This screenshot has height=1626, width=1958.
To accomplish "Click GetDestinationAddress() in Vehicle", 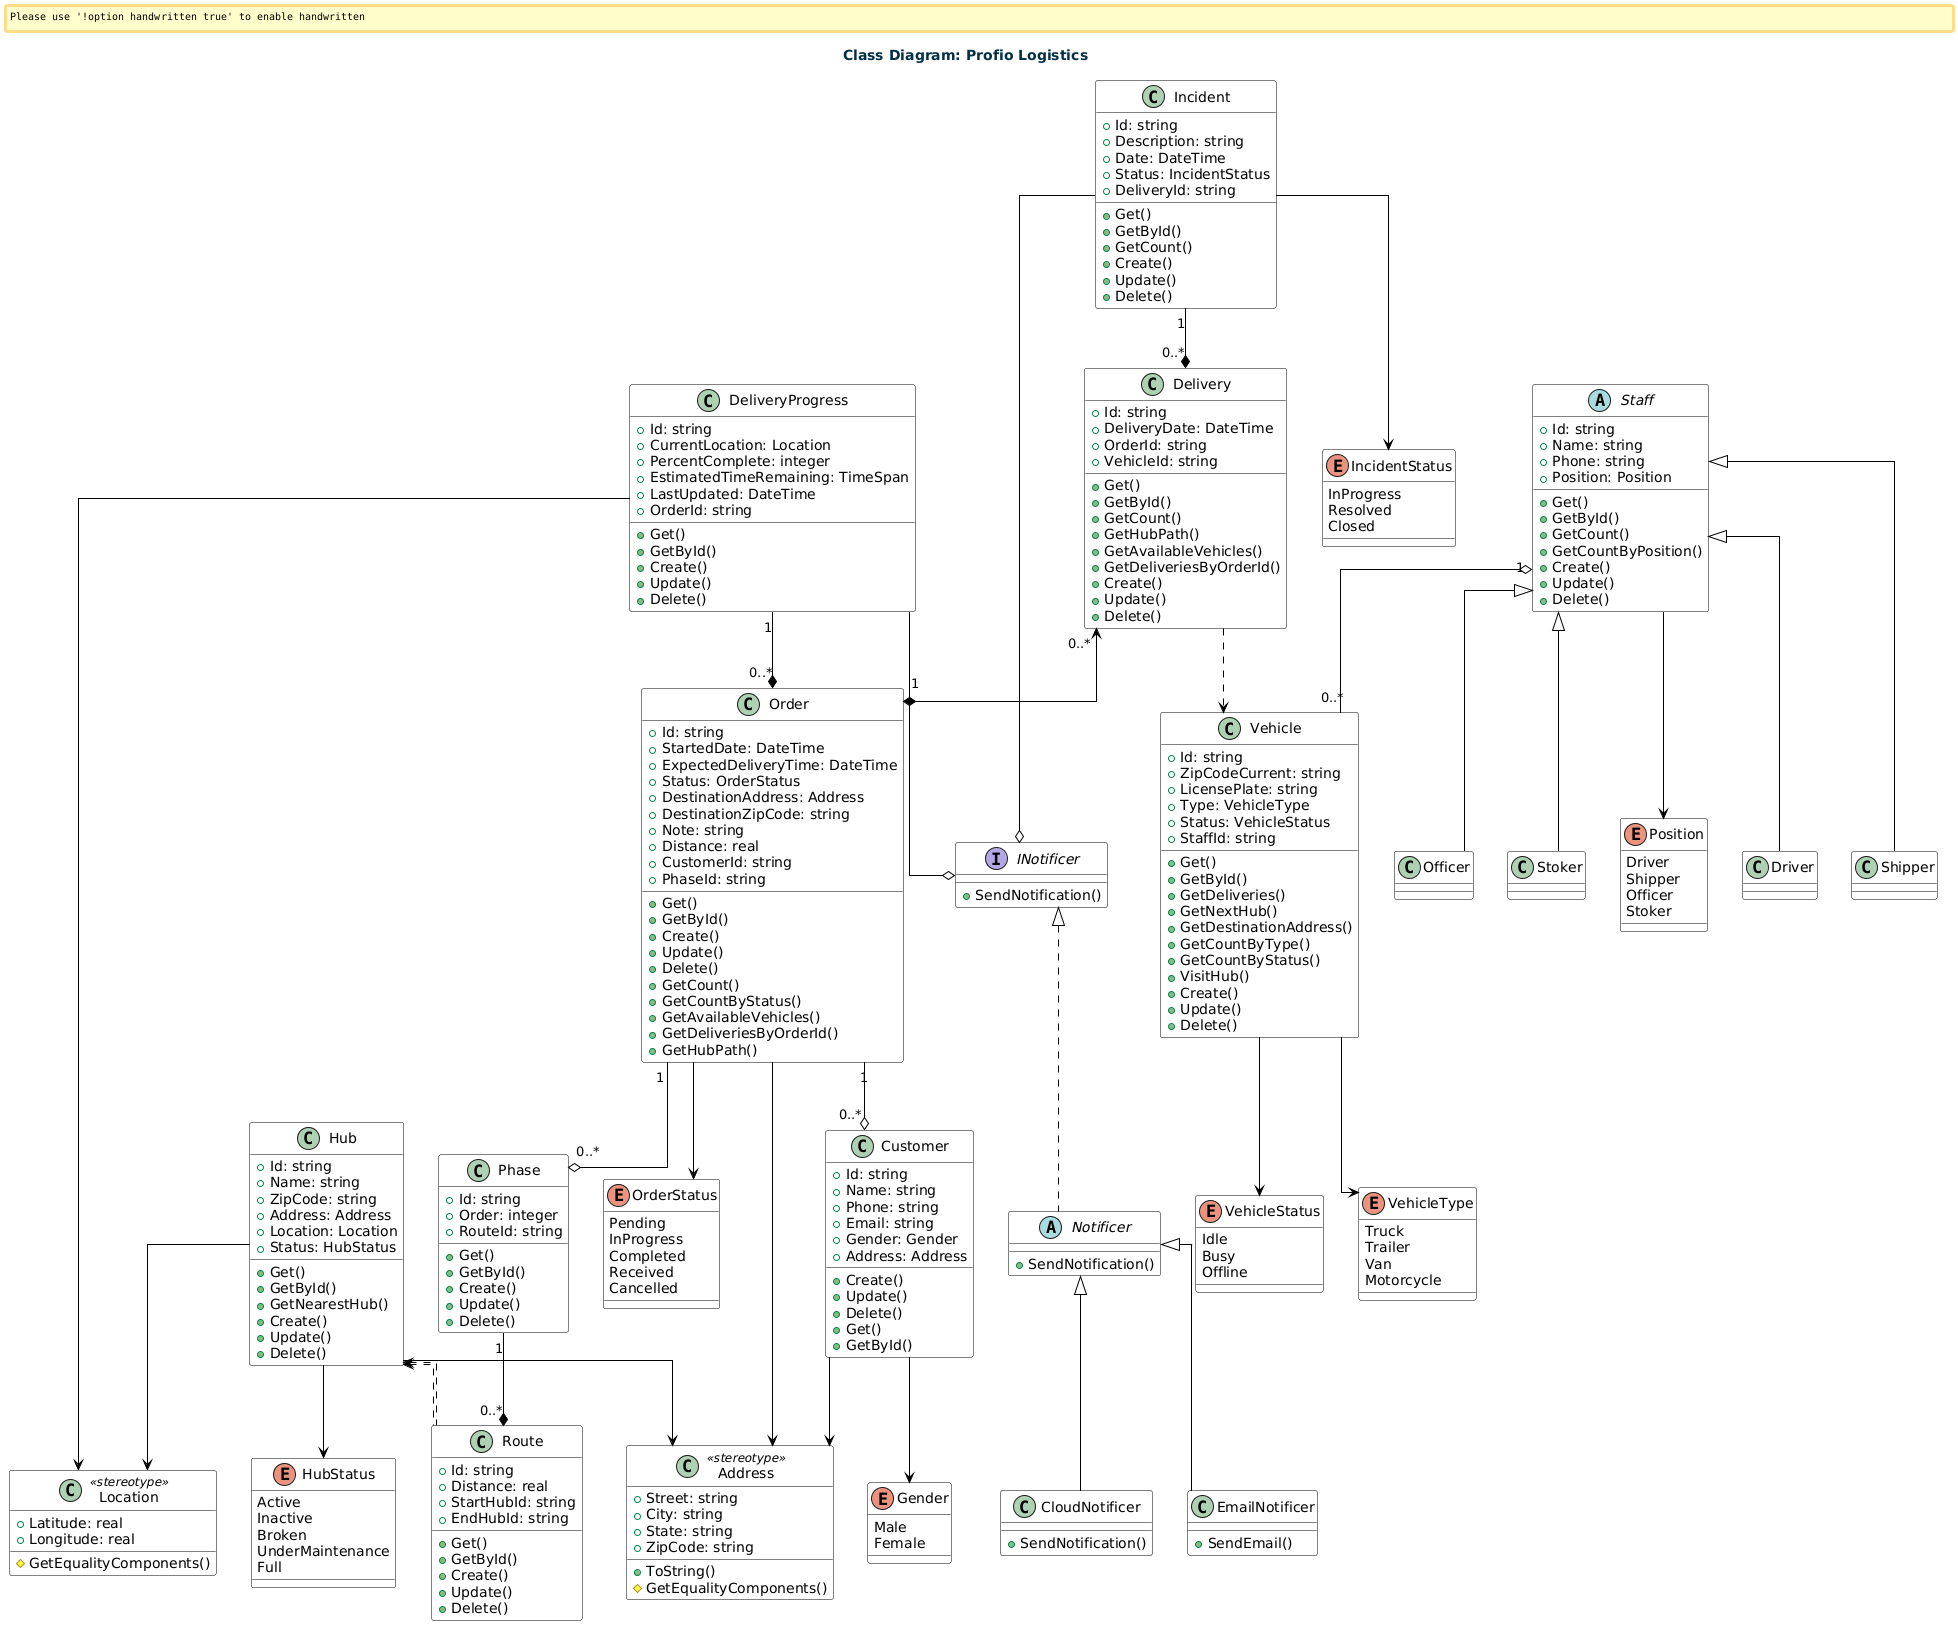I will click(x=1265, y=927).
